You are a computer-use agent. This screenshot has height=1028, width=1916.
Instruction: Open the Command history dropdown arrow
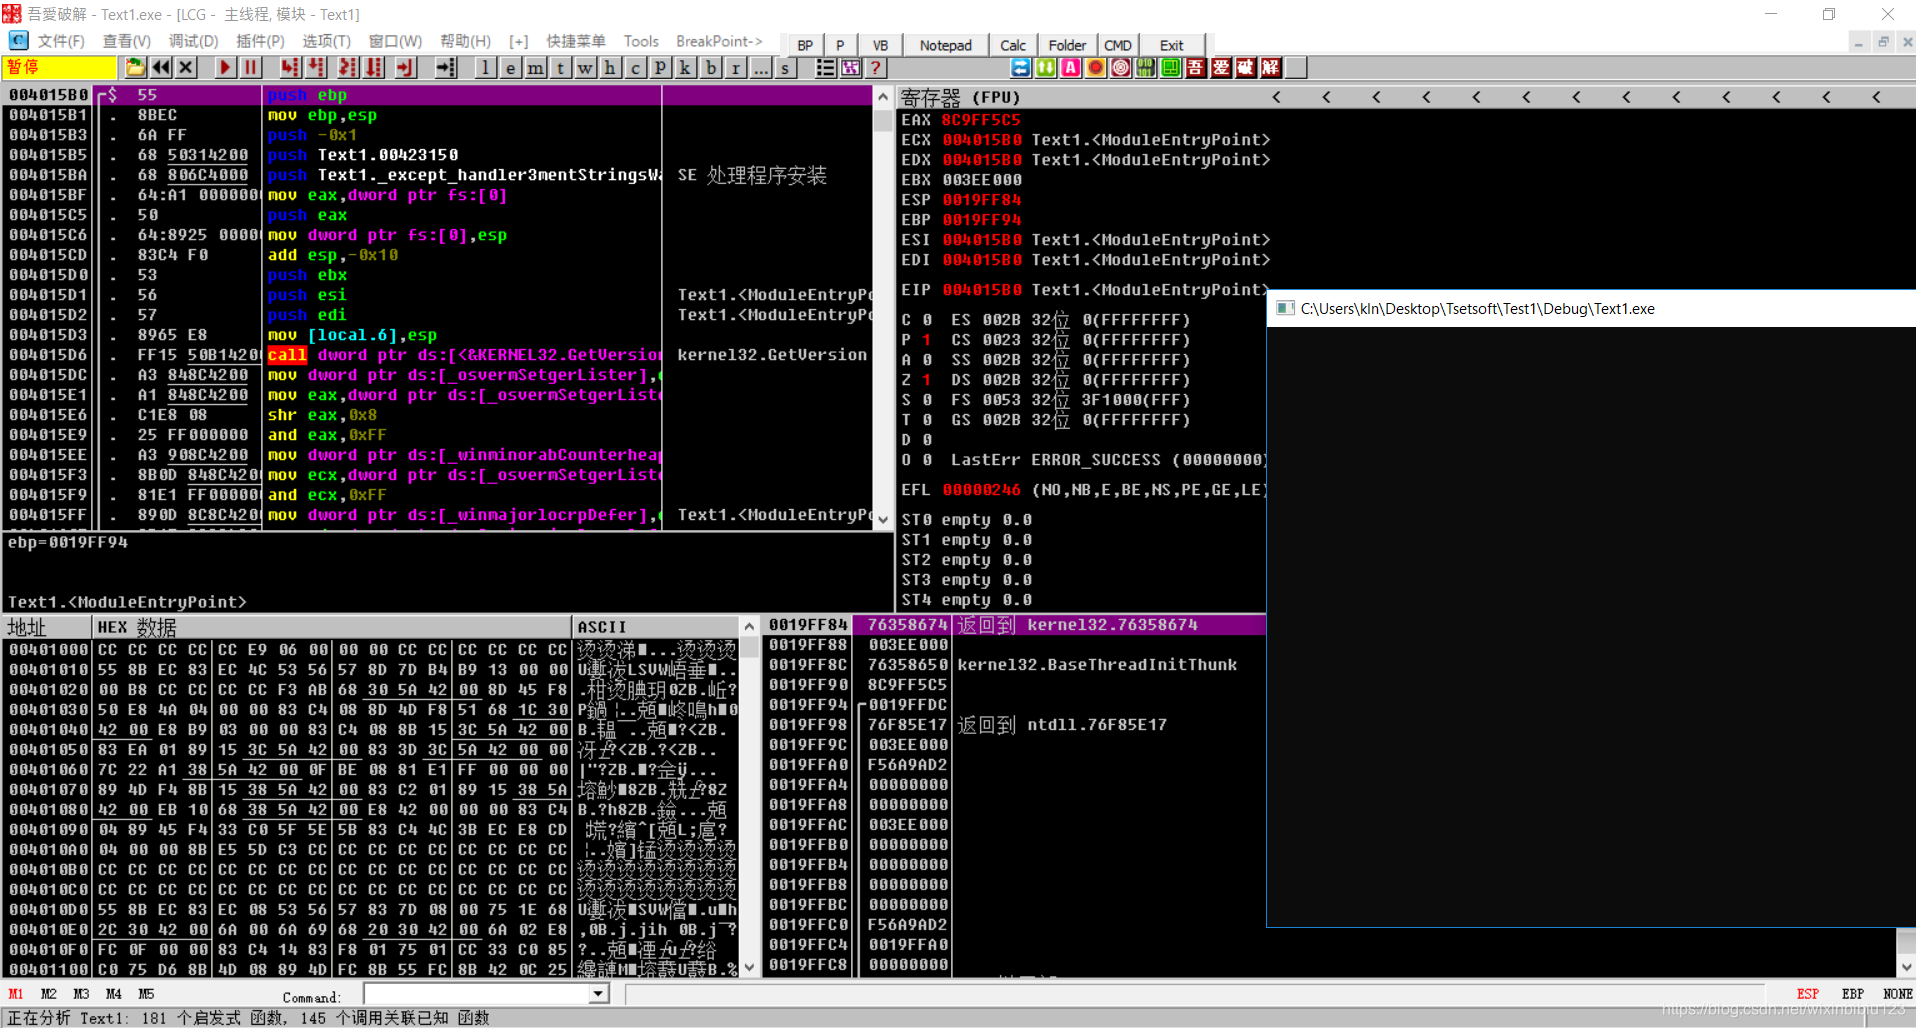(x=598, y=994)
